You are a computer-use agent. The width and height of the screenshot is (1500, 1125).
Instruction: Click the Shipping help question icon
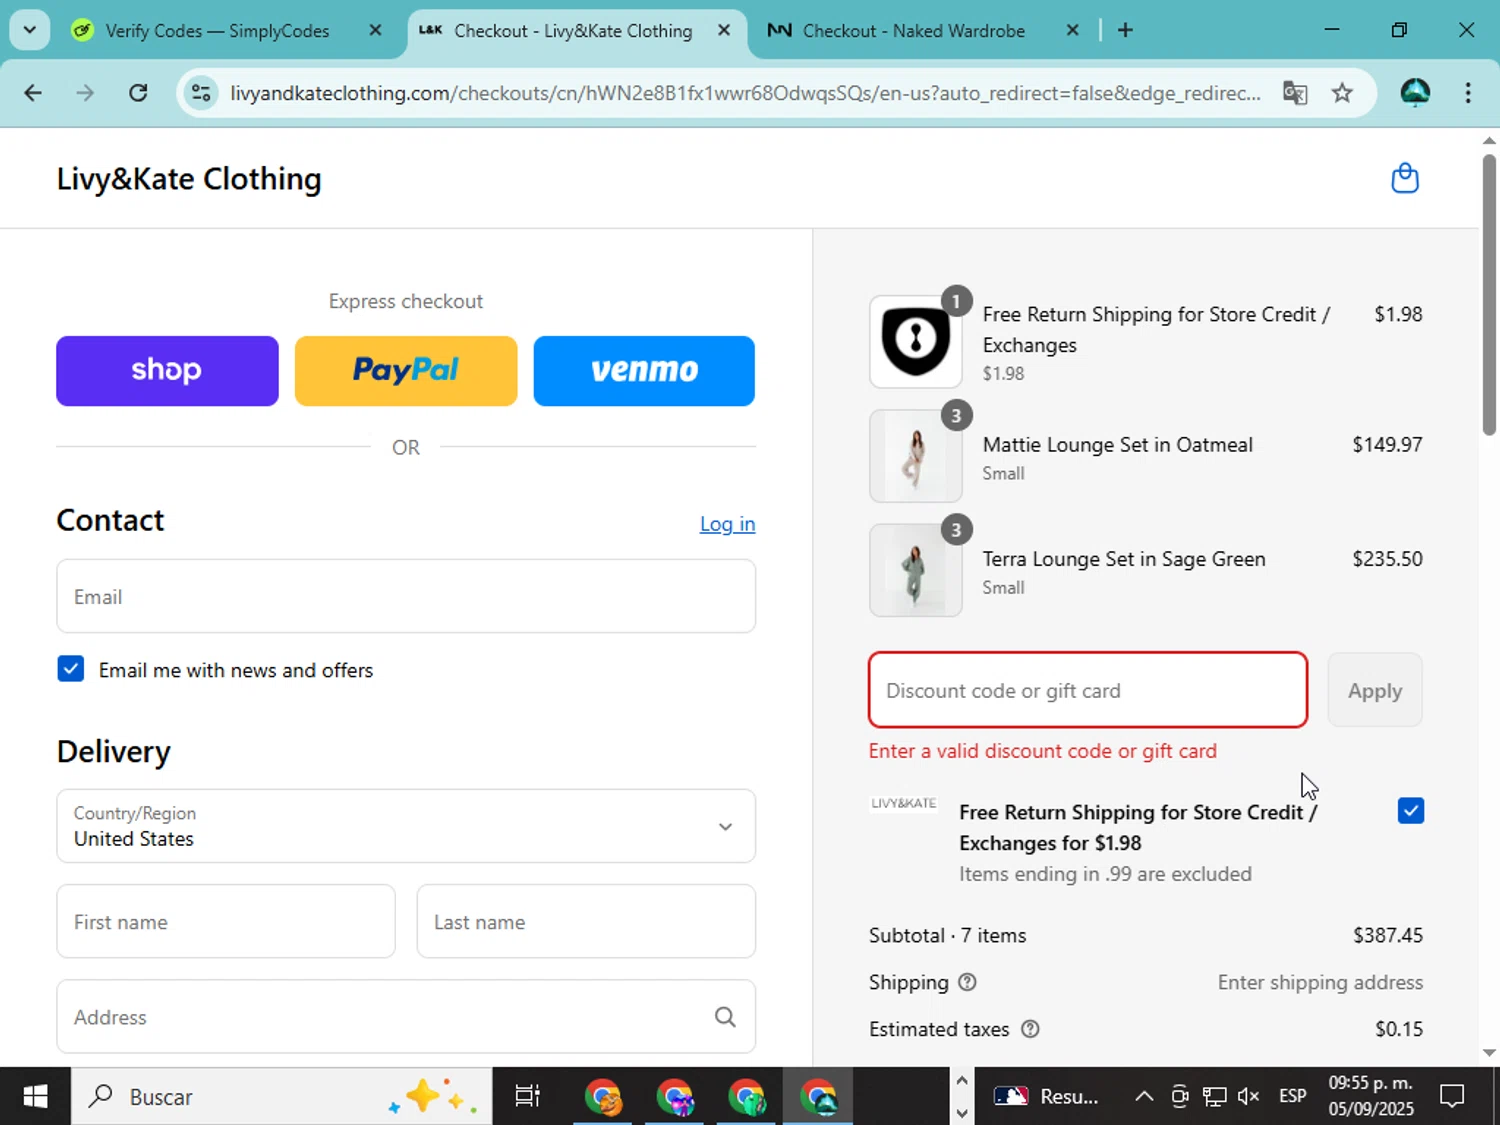[967, 982]
